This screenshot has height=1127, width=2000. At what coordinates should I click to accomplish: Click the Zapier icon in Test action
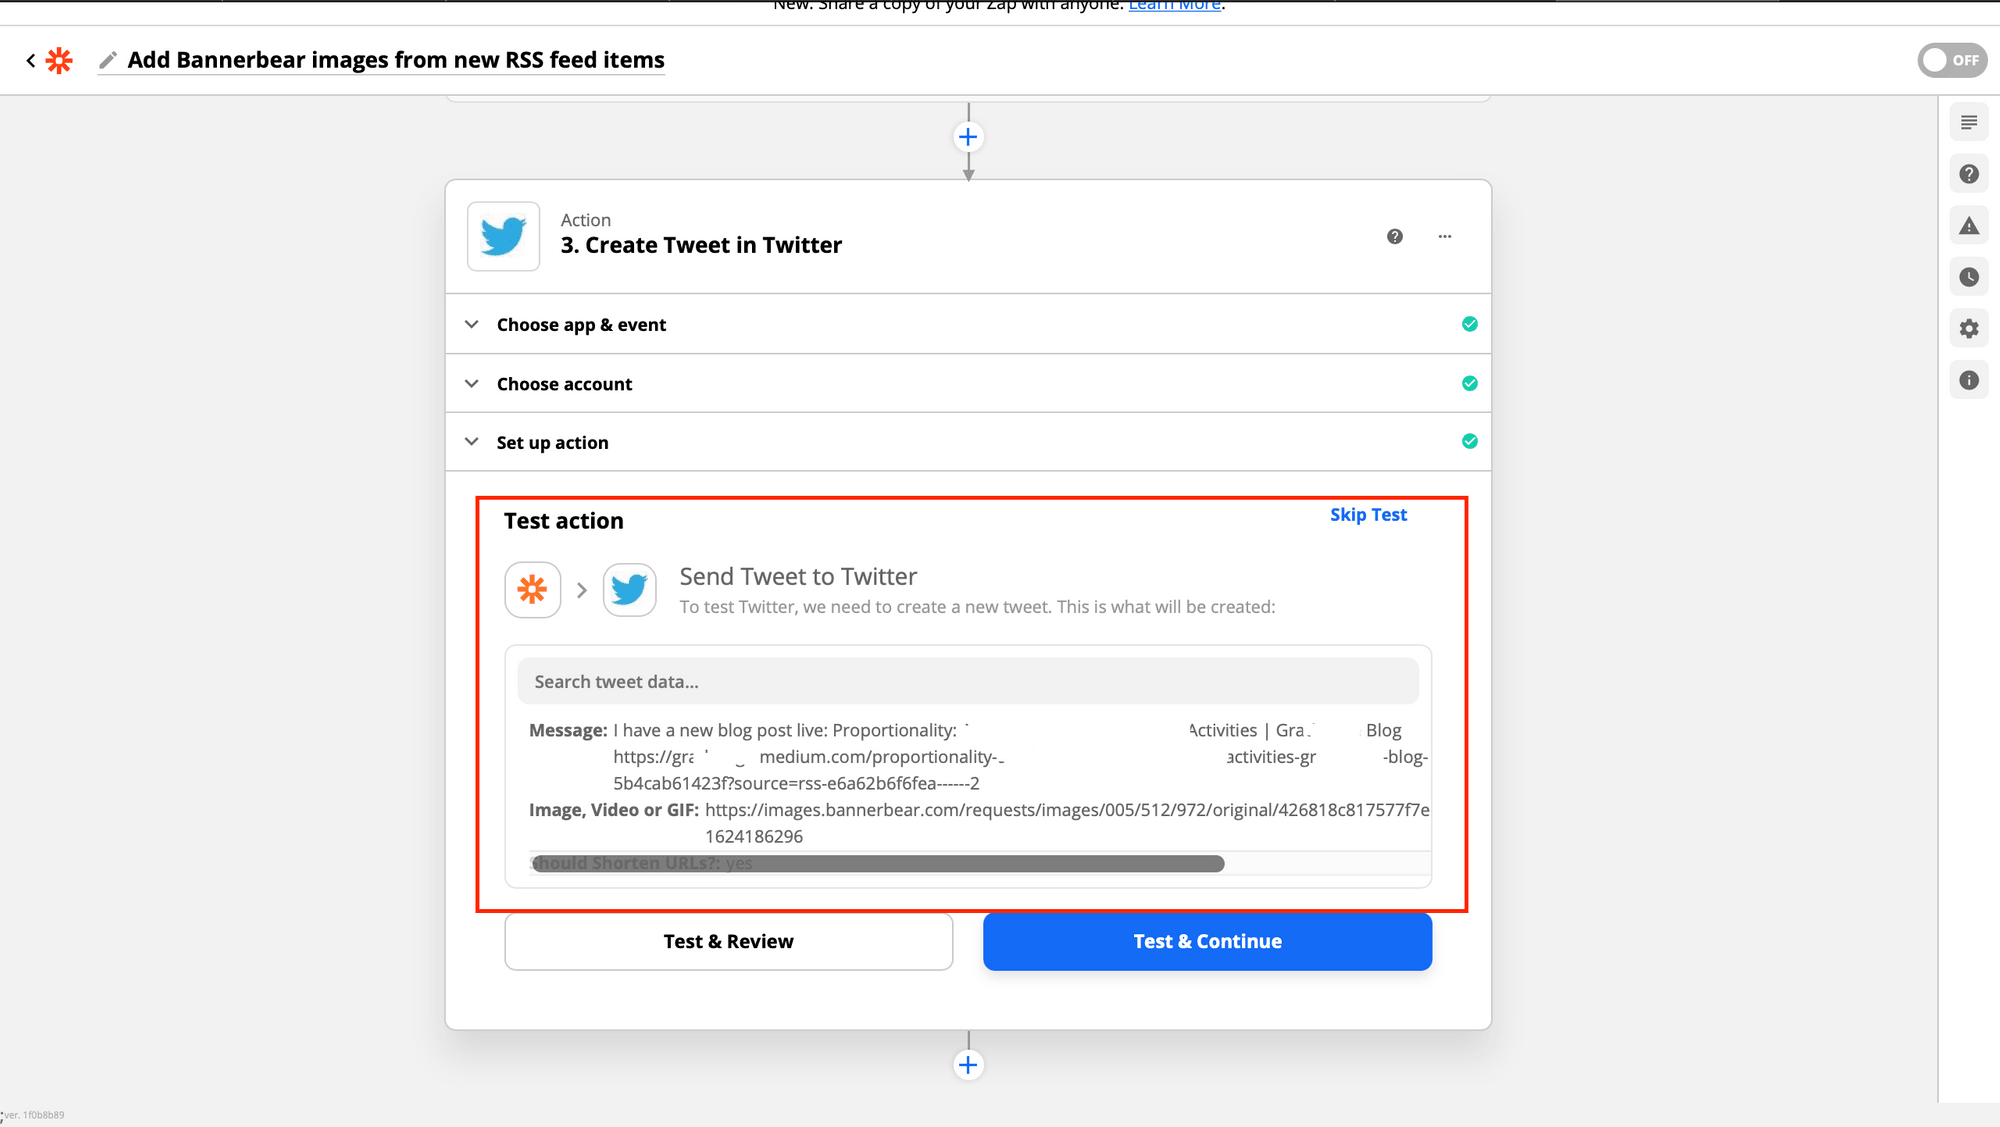pyautogui.click(x=533, y=590)
